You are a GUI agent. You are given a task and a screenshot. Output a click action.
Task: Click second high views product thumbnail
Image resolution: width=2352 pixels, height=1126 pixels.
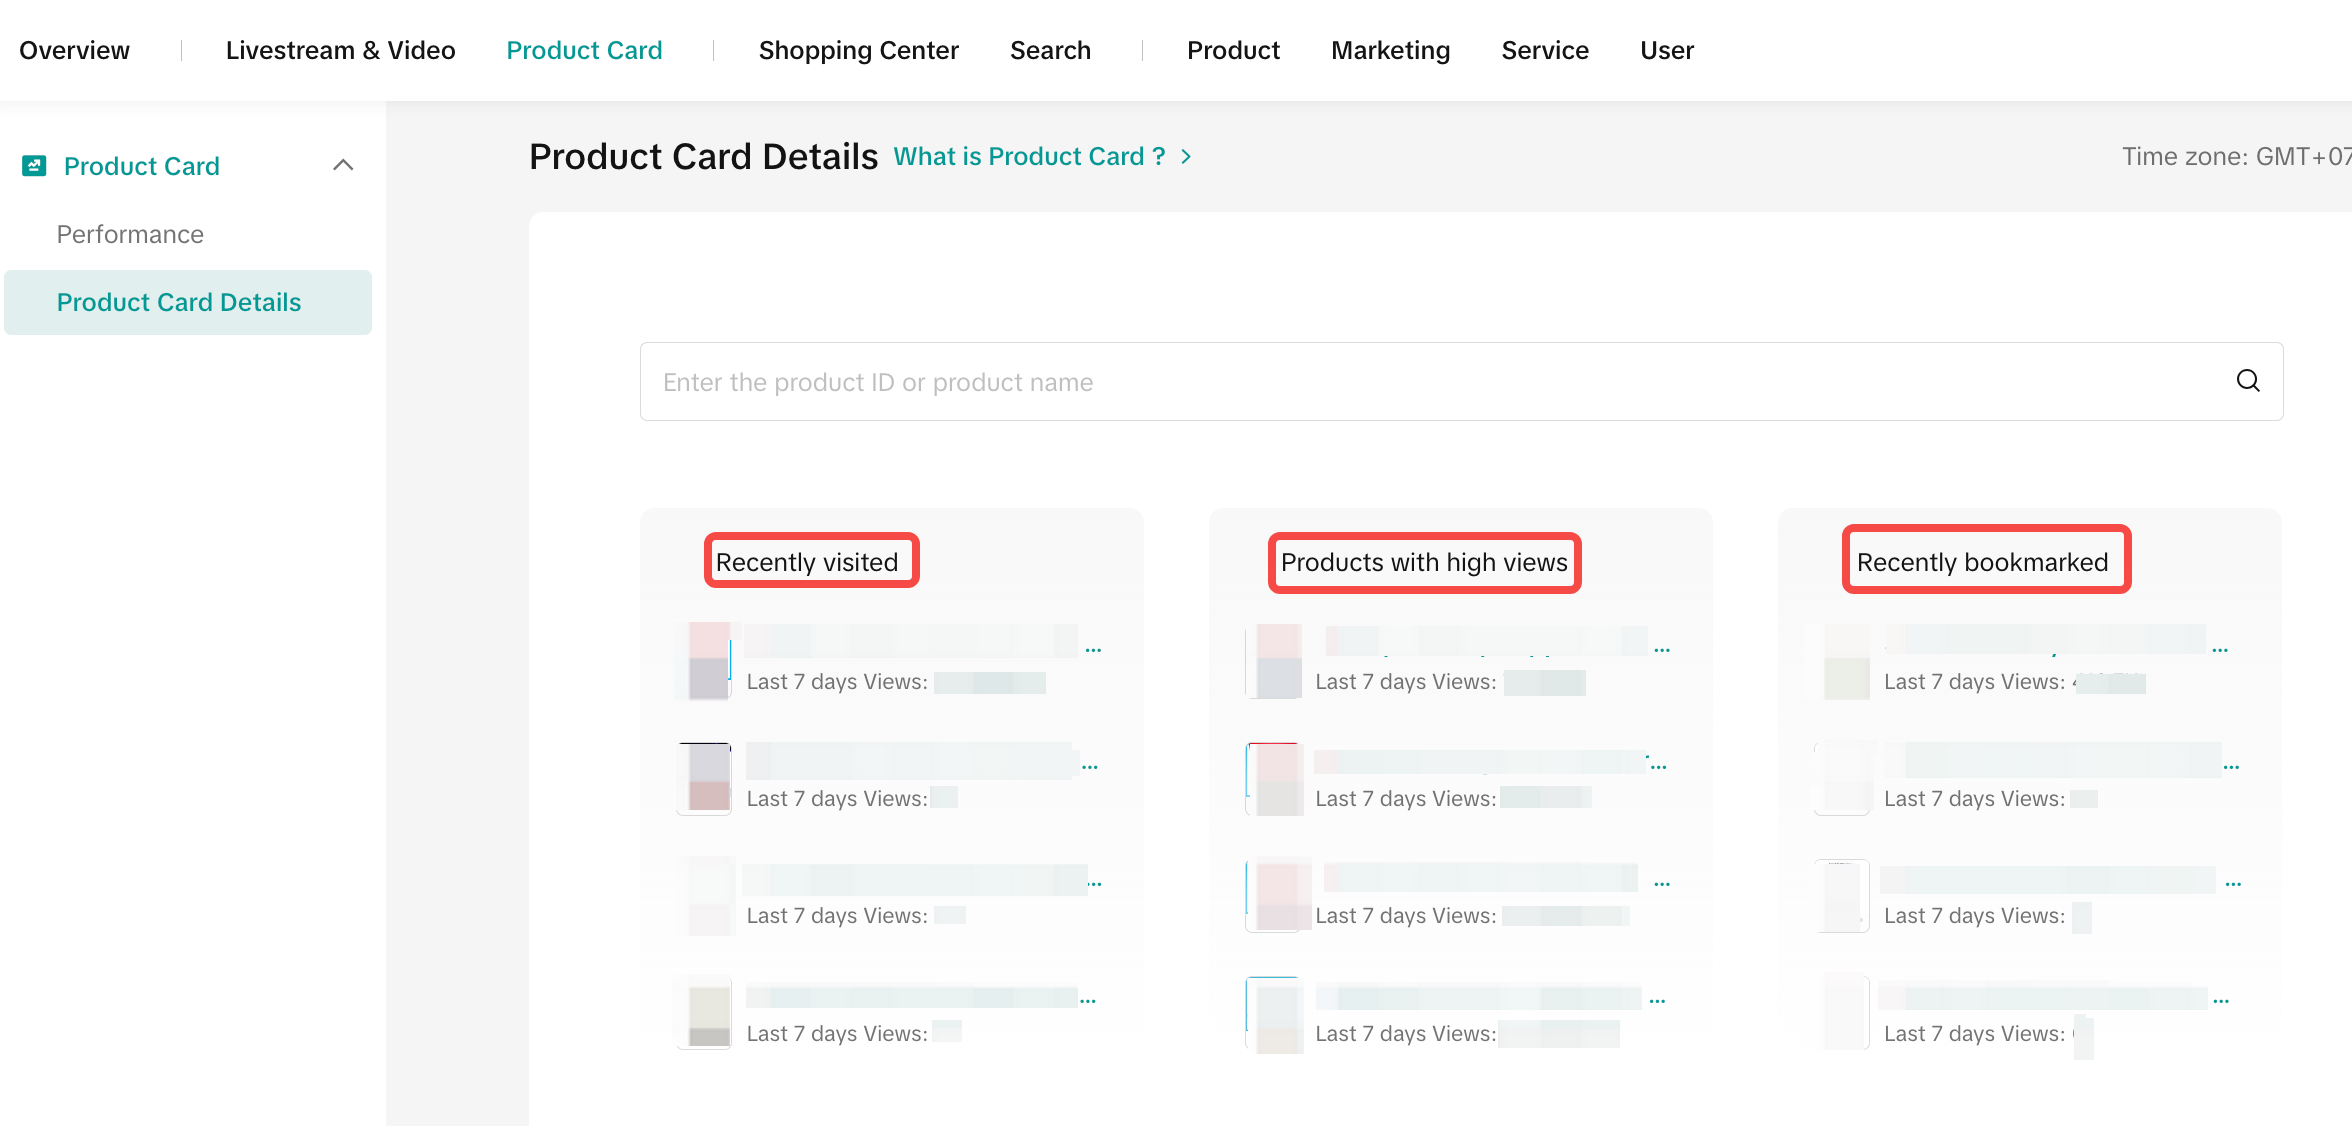click(1276, 779)
